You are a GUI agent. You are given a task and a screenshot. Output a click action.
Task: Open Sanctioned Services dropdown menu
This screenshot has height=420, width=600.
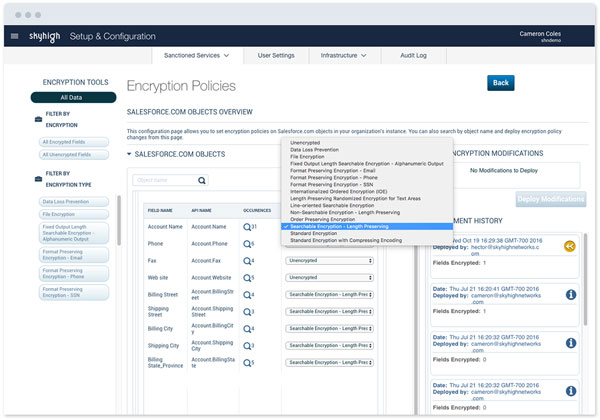pyautogui.click(x=197, y=55)
